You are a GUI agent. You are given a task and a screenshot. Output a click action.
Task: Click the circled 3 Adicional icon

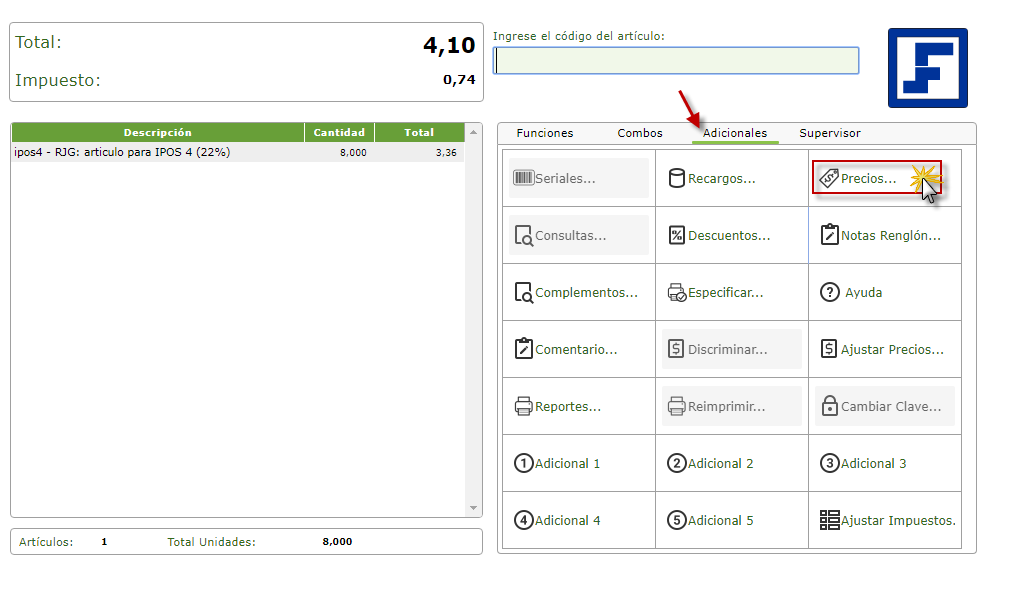[x=830, y=463]
